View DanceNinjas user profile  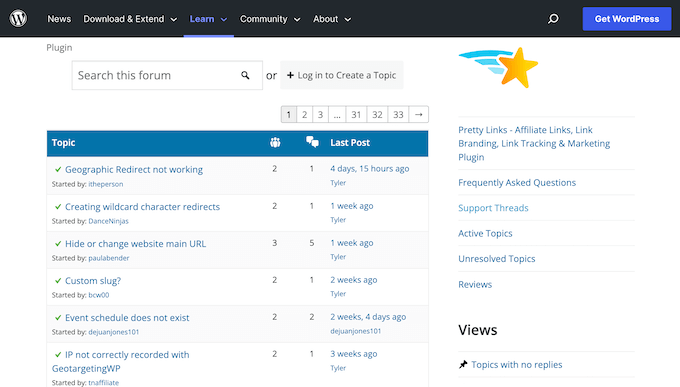[108, 221]
